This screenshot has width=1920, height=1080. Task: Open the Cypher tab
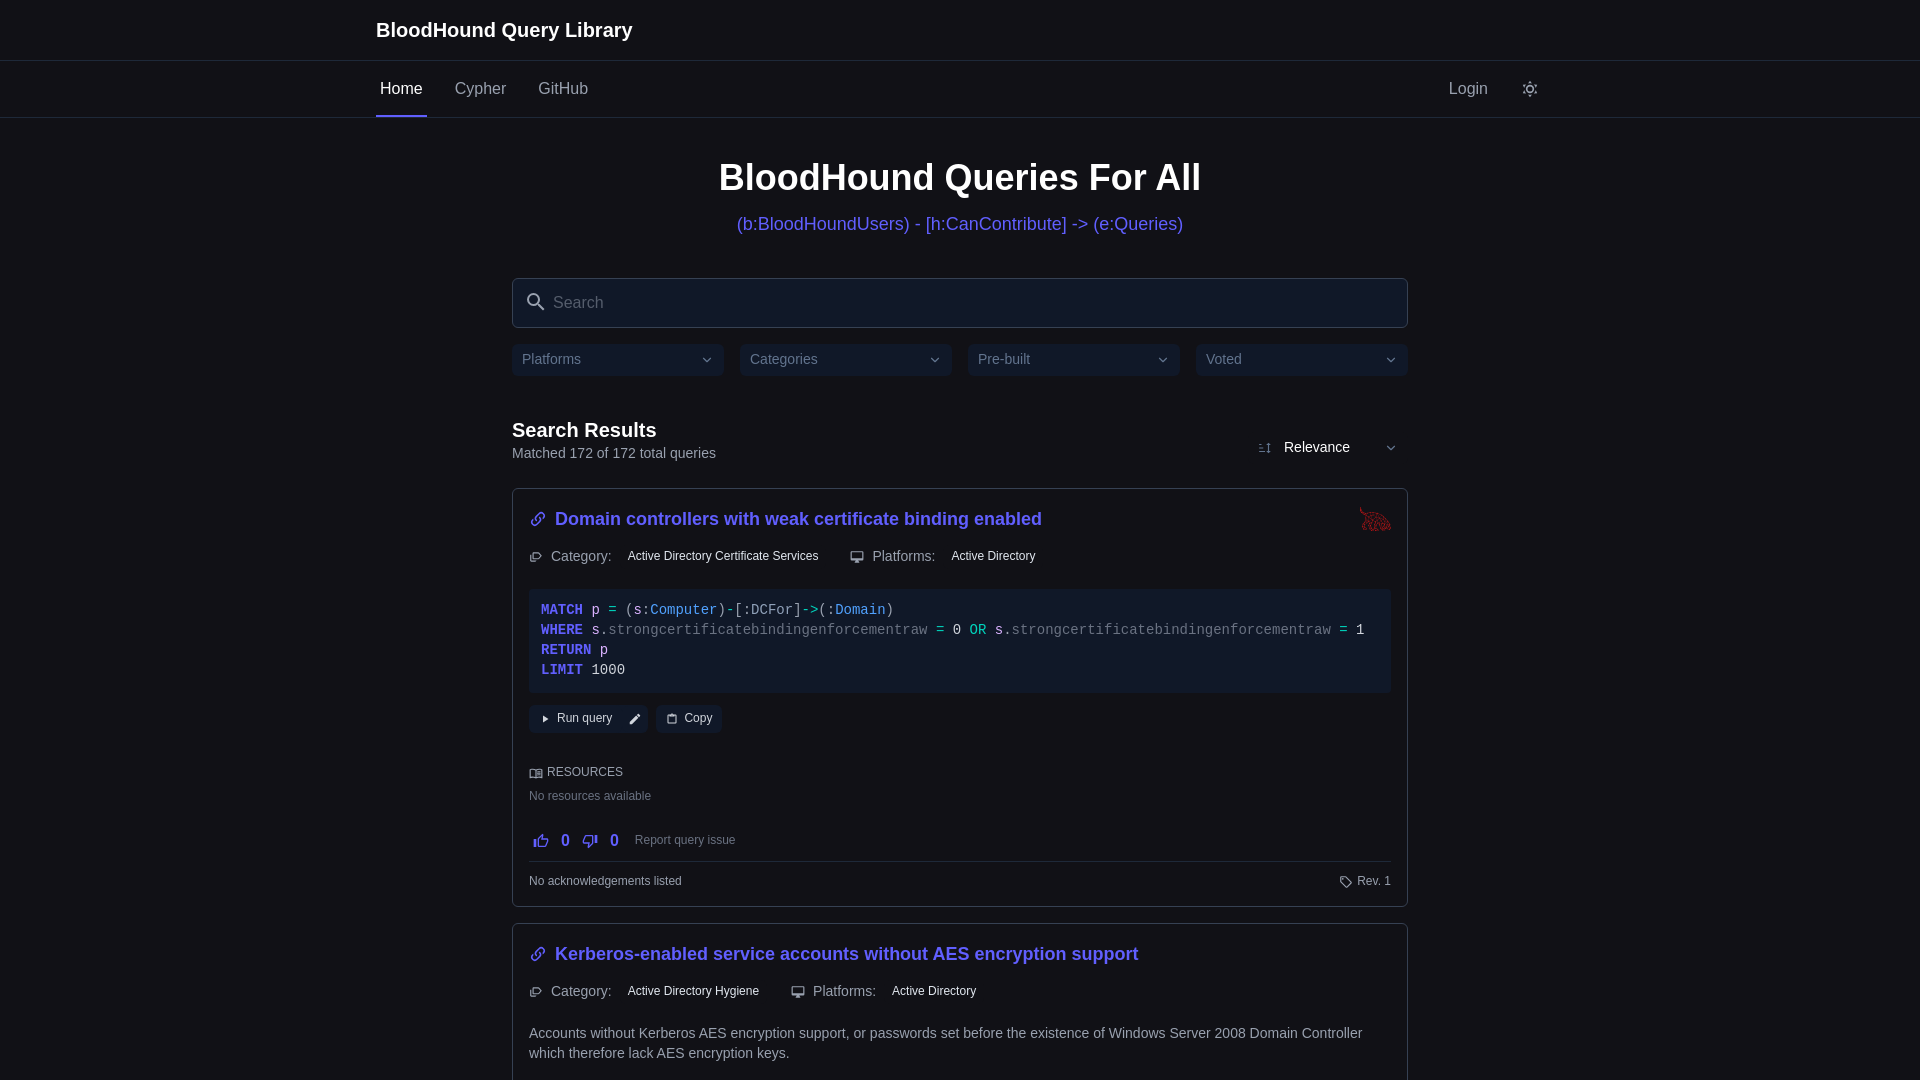coord(480,89)
